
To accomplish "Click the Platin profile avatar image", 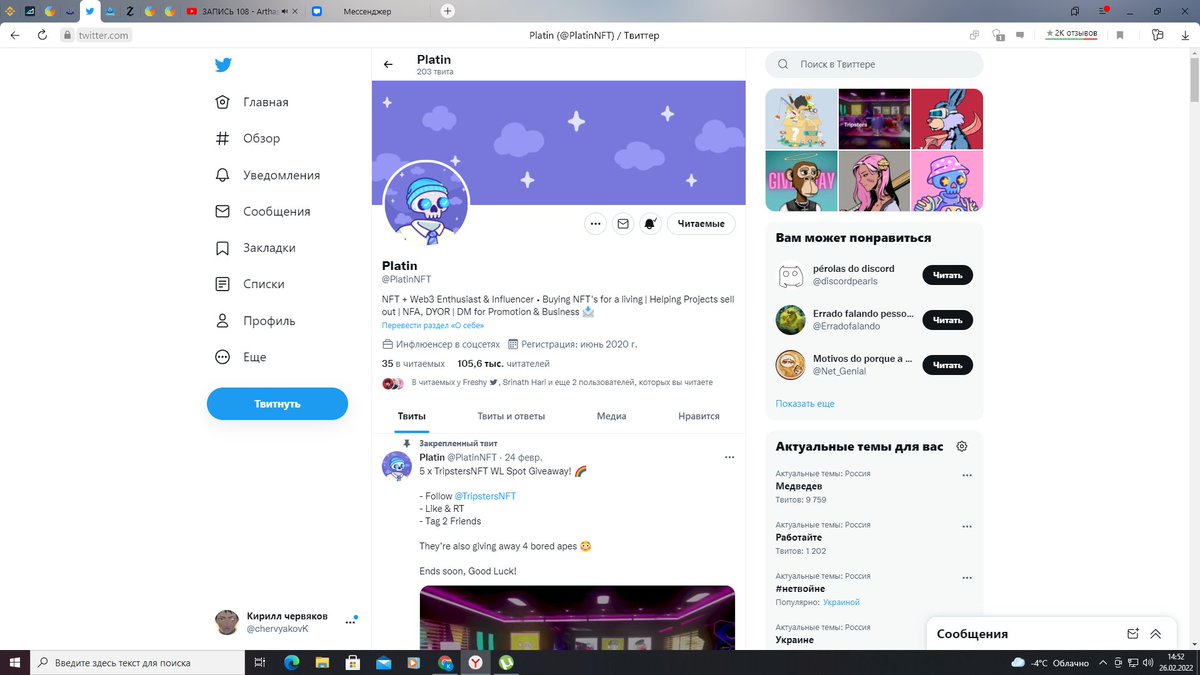I will 427,203.
